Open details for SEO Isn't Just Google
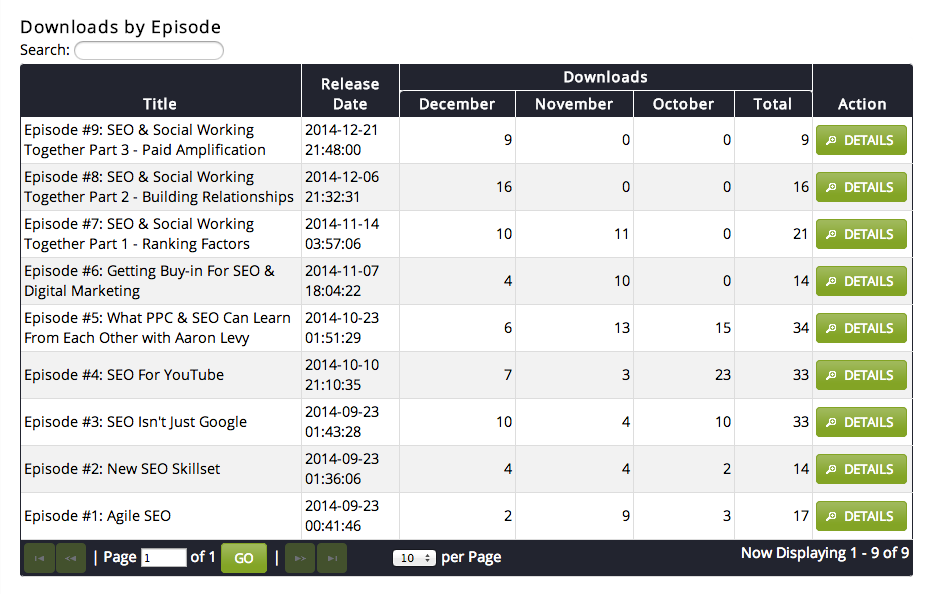The height and width of the screenshot is (594, 949). [861, 423]
